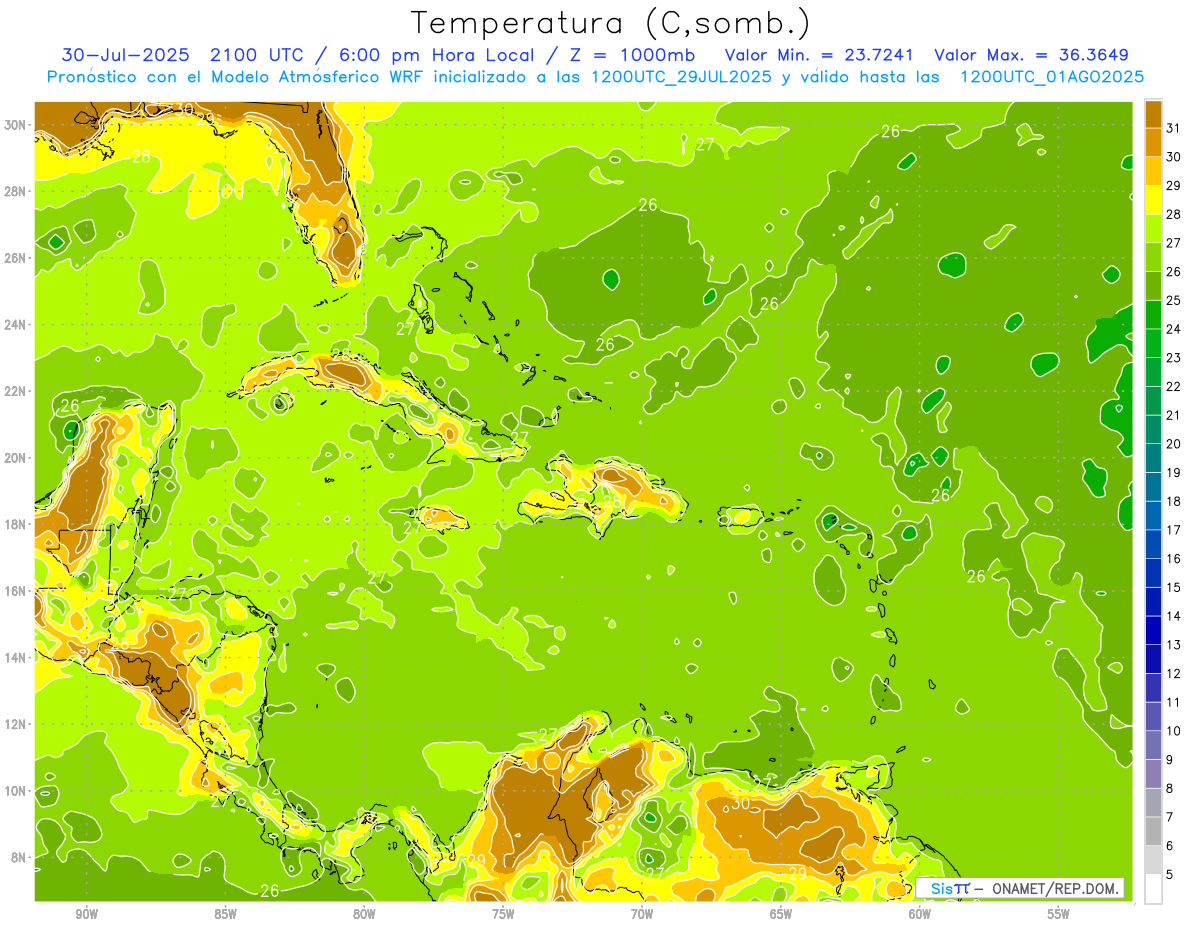Select the '1200UTC_01AGO2025' valid-until time
1200x927 pixels.
pyautogui.click(x=1052, y=77)
